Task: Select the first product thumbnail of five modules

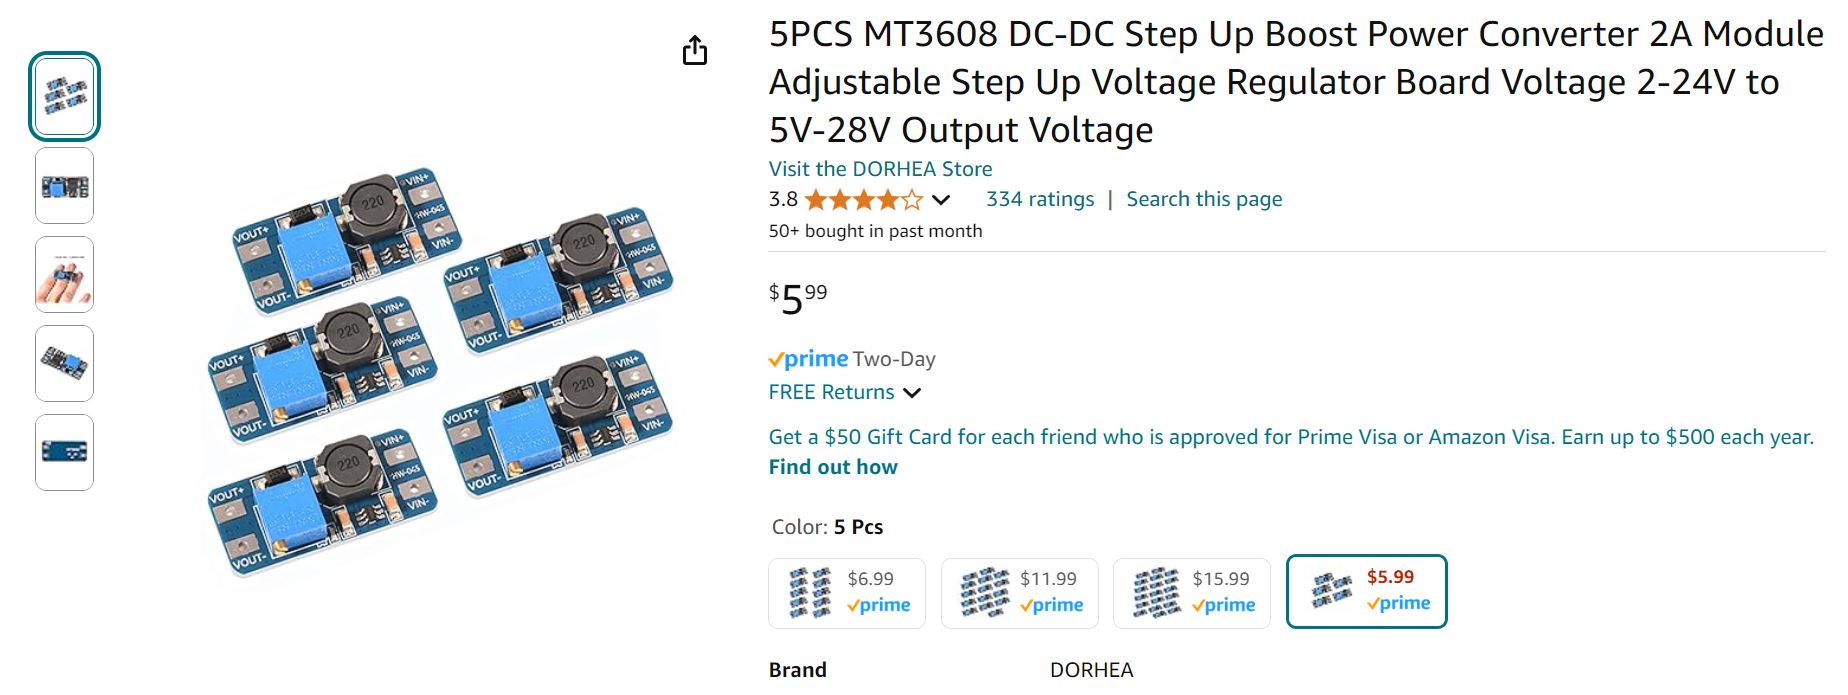Action: 64,96
